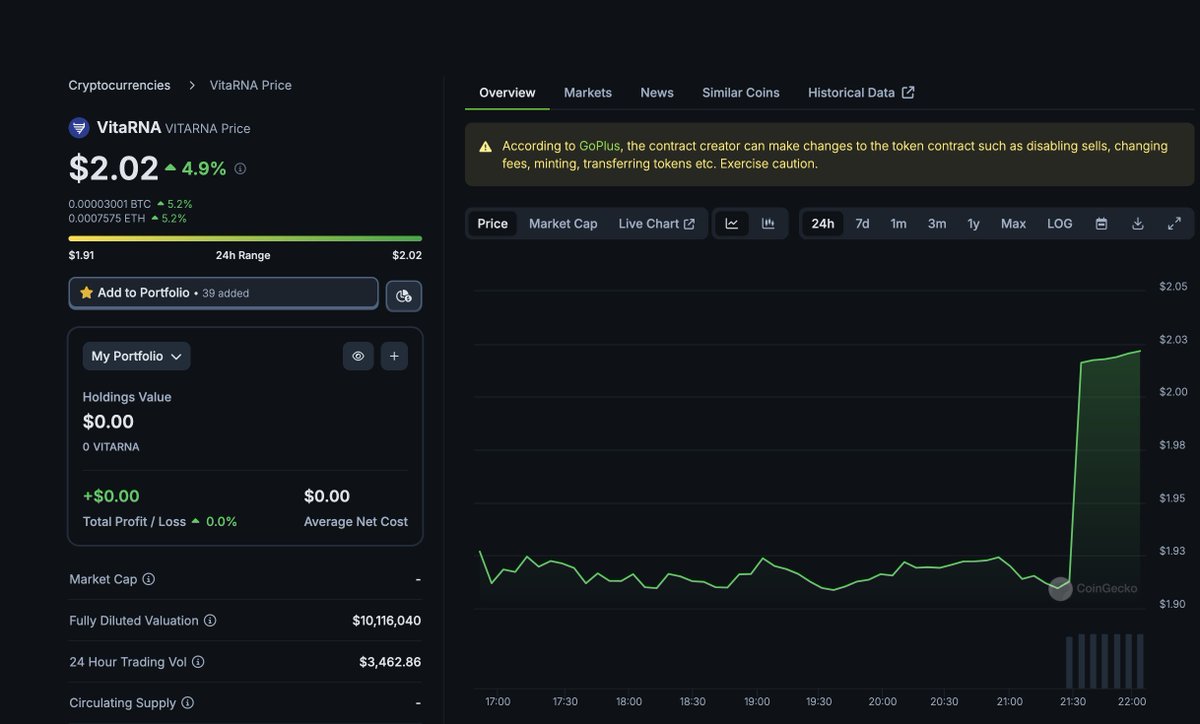Click $3,462.86 trading volume value
Viewport: 1200px width, 724px height.
click(390, 662)
